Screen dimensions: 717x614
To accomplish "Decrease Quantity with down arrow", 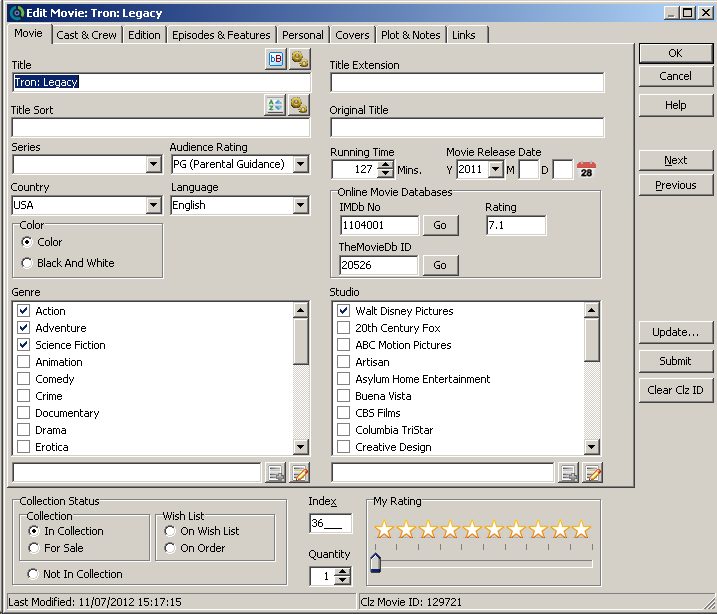I will pyautogui.click(x=343, y=580).
